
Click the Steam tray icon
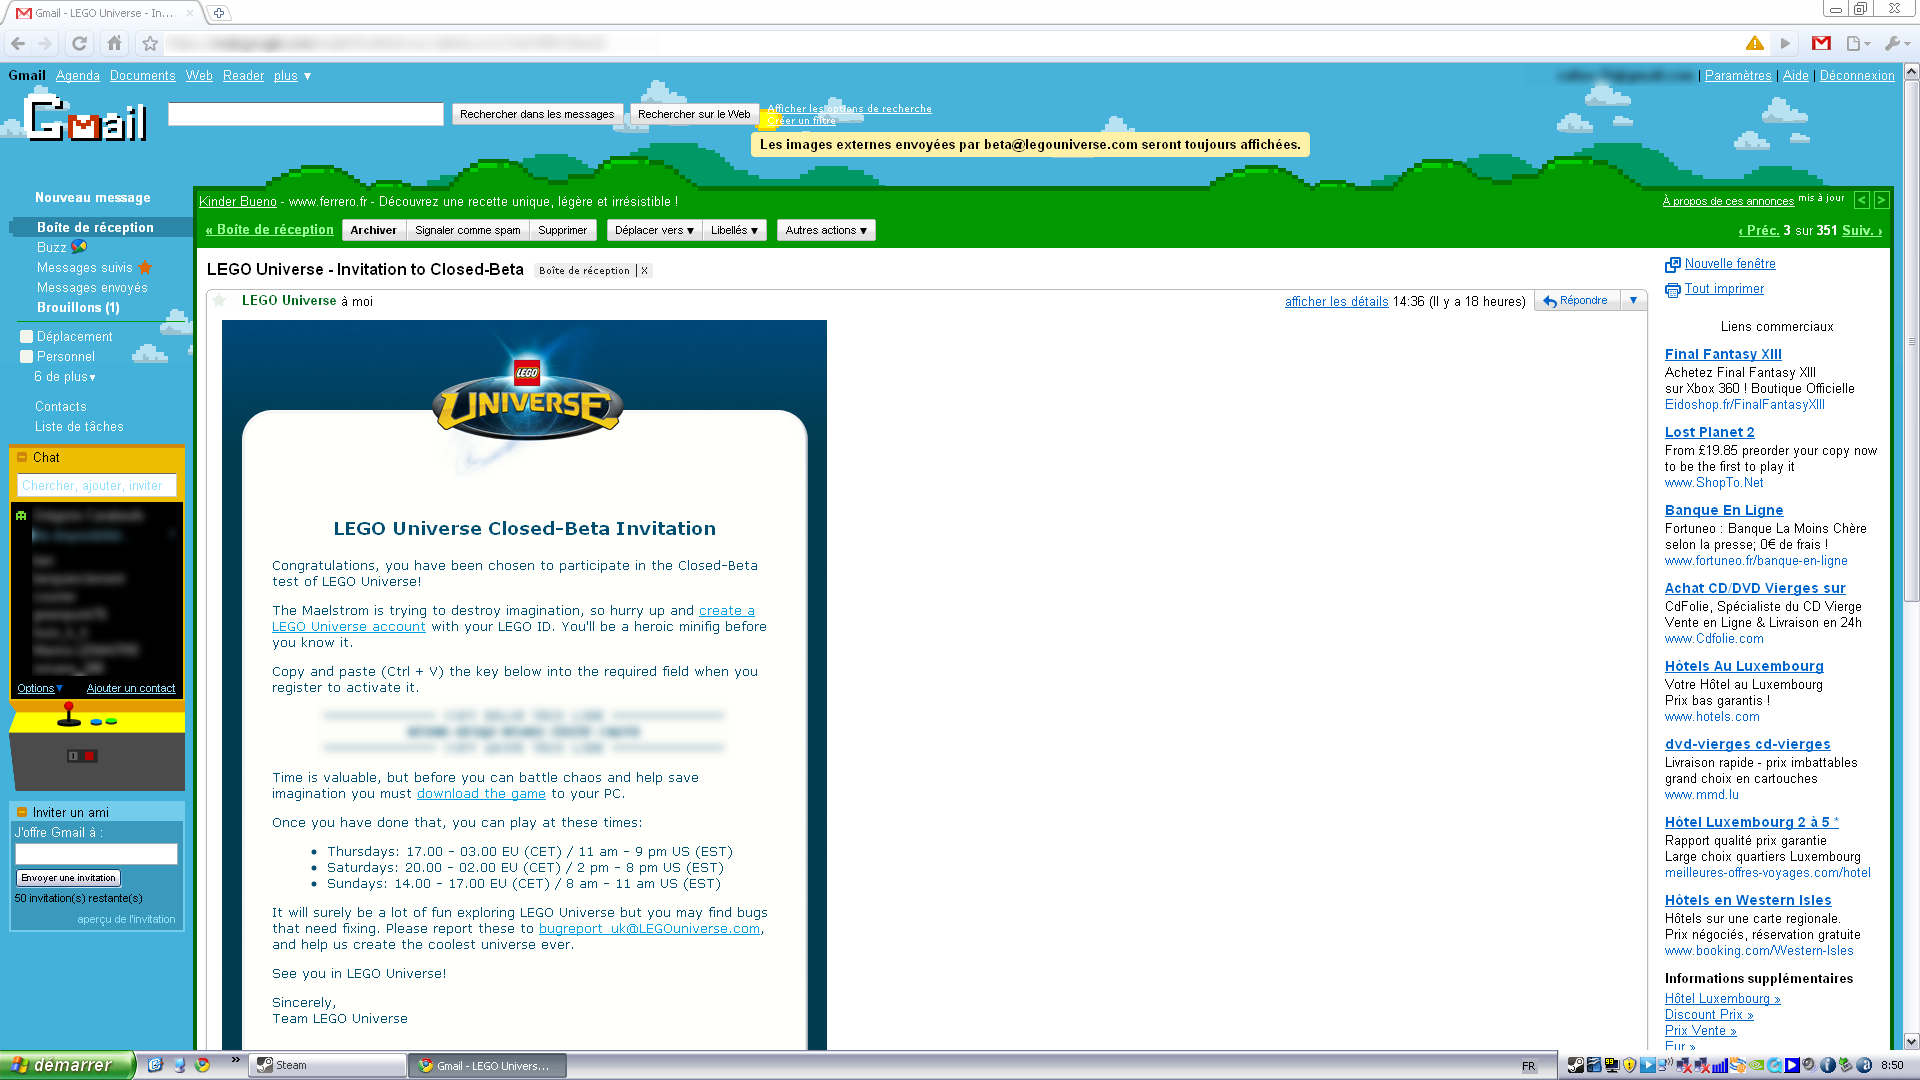pyautogui.click(x=1576, y=1065)
